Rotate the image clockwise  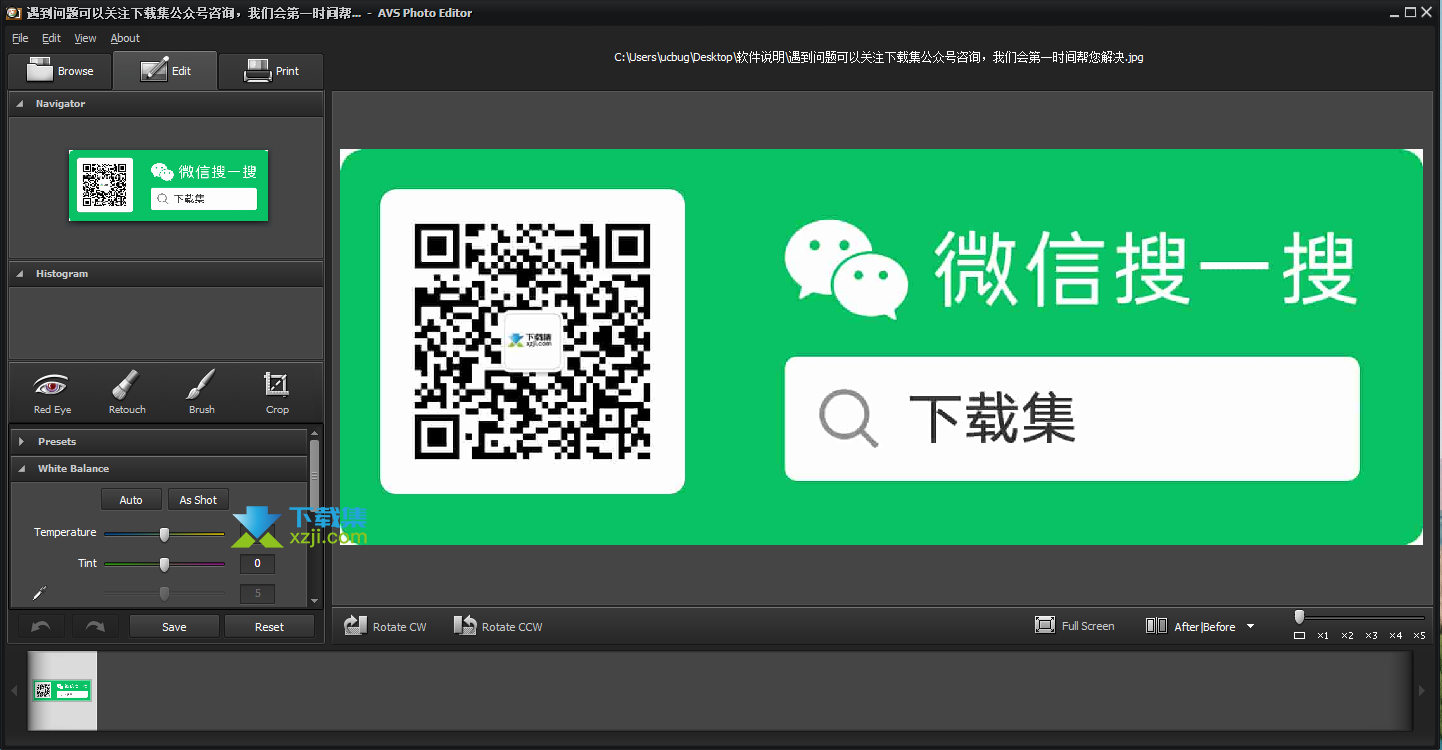386,626
